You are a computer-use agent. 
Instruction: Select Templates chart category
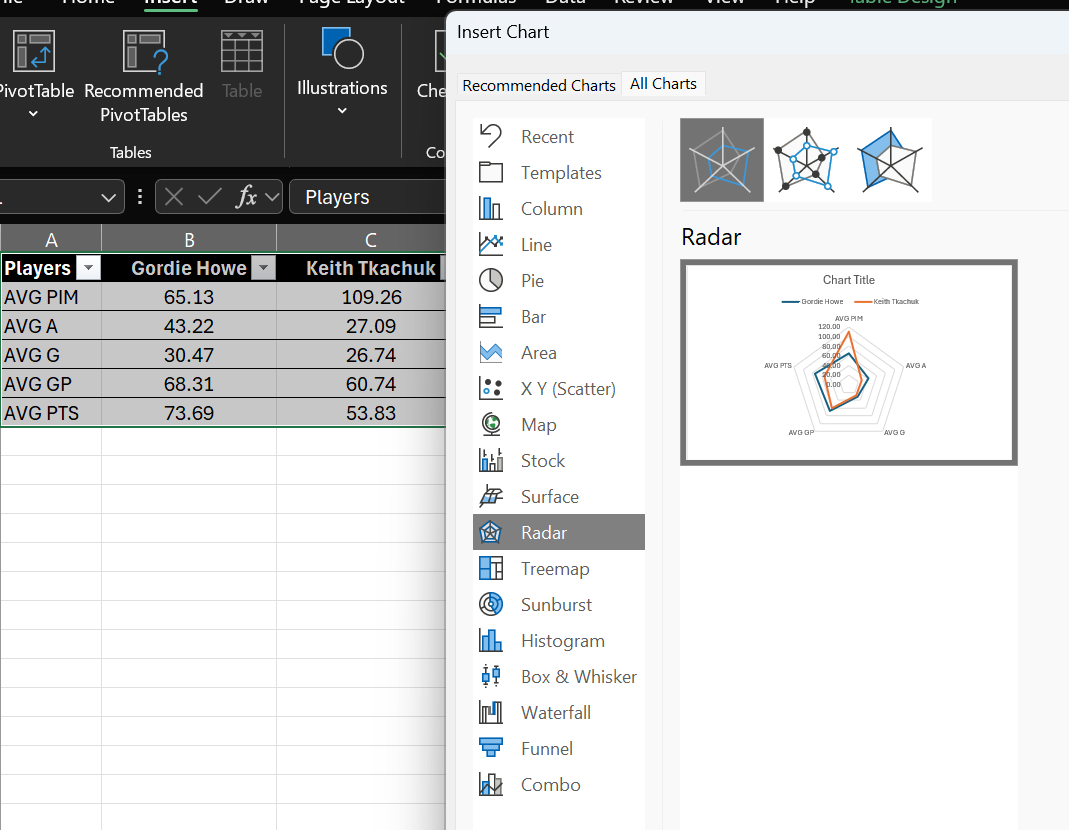click(x=558, y=173)
